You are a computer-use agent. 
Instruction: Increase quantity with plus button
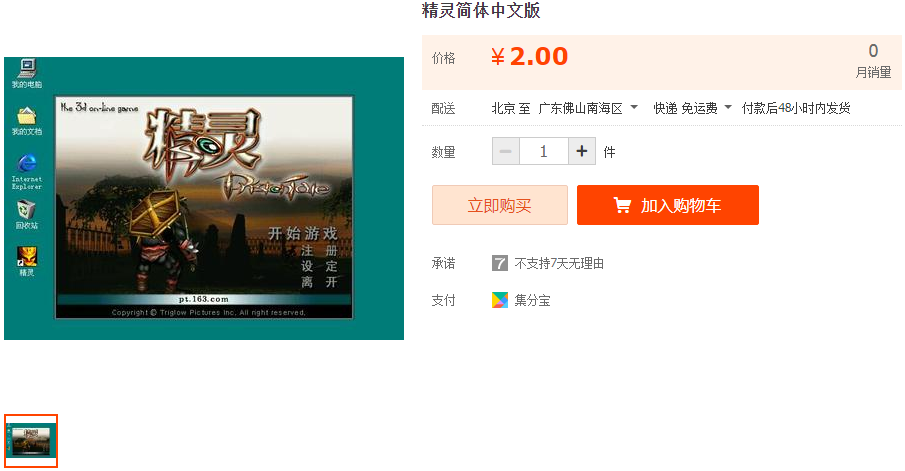[x=582, y=151]
